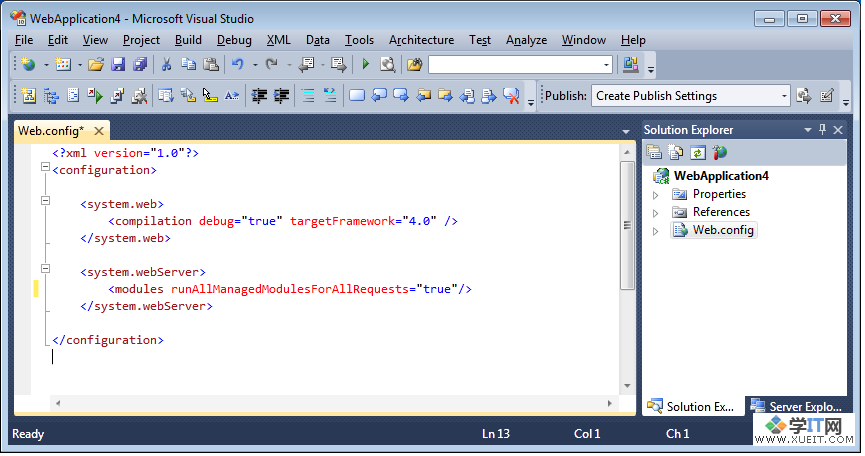Screen dimensions: 865x456
Task: Click the Edit Publish Settings pencil icon
Action: pyautogui.click(x=826, y=96)
